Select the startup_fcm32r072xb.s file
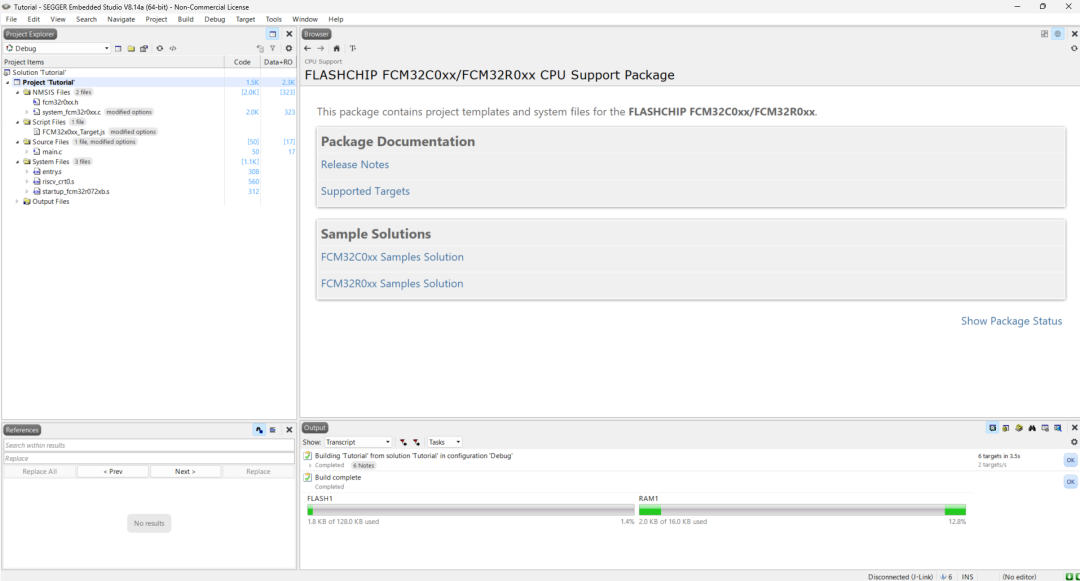1080x581 pixels. coord(76,191)
